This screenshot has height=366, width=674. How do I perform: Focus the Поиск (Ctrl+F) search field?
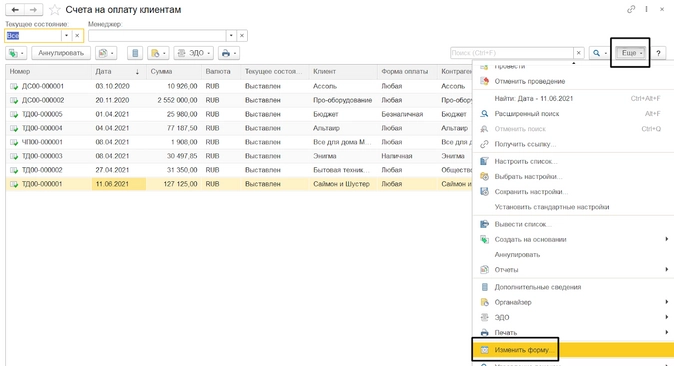tap(512, 53)
